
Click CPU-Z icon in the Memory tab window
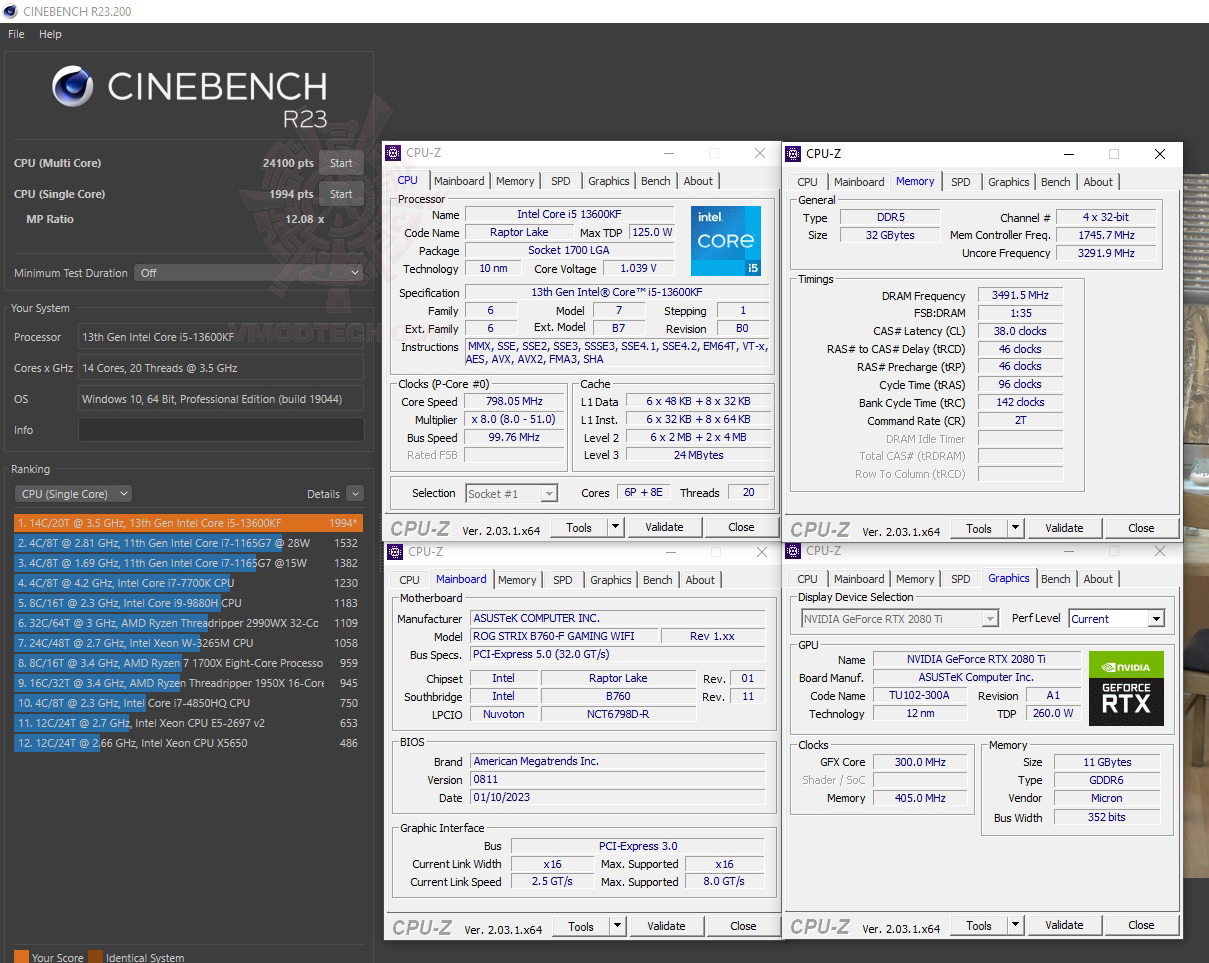tap(794, 154)
